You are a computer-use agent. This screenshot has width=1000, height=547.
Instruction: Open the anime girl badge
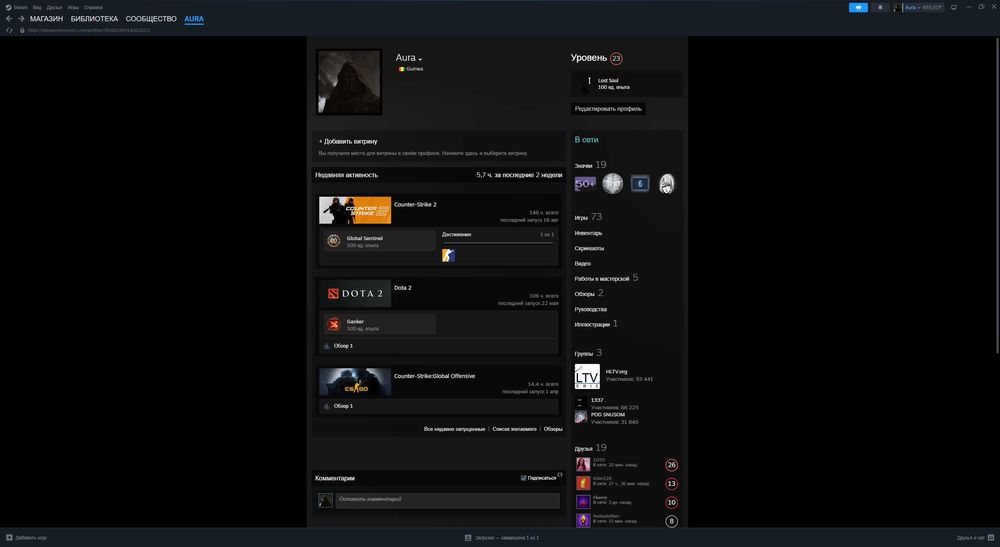click(666, 184)
